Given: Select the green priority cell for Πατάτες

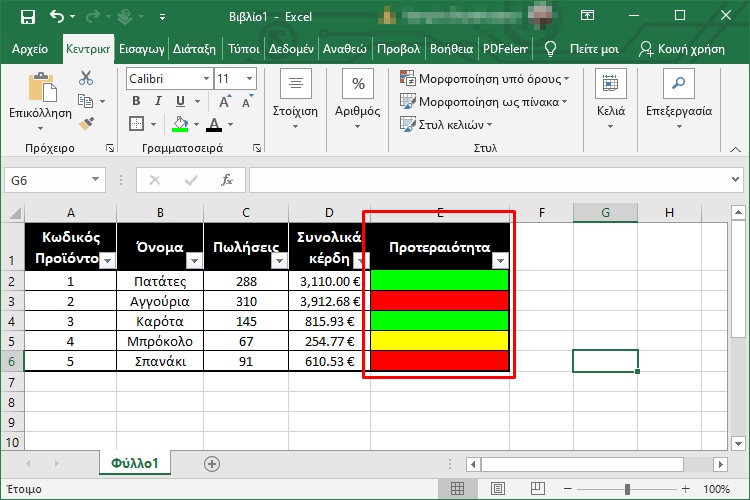Looking at the screenshot, I should 440,281.
